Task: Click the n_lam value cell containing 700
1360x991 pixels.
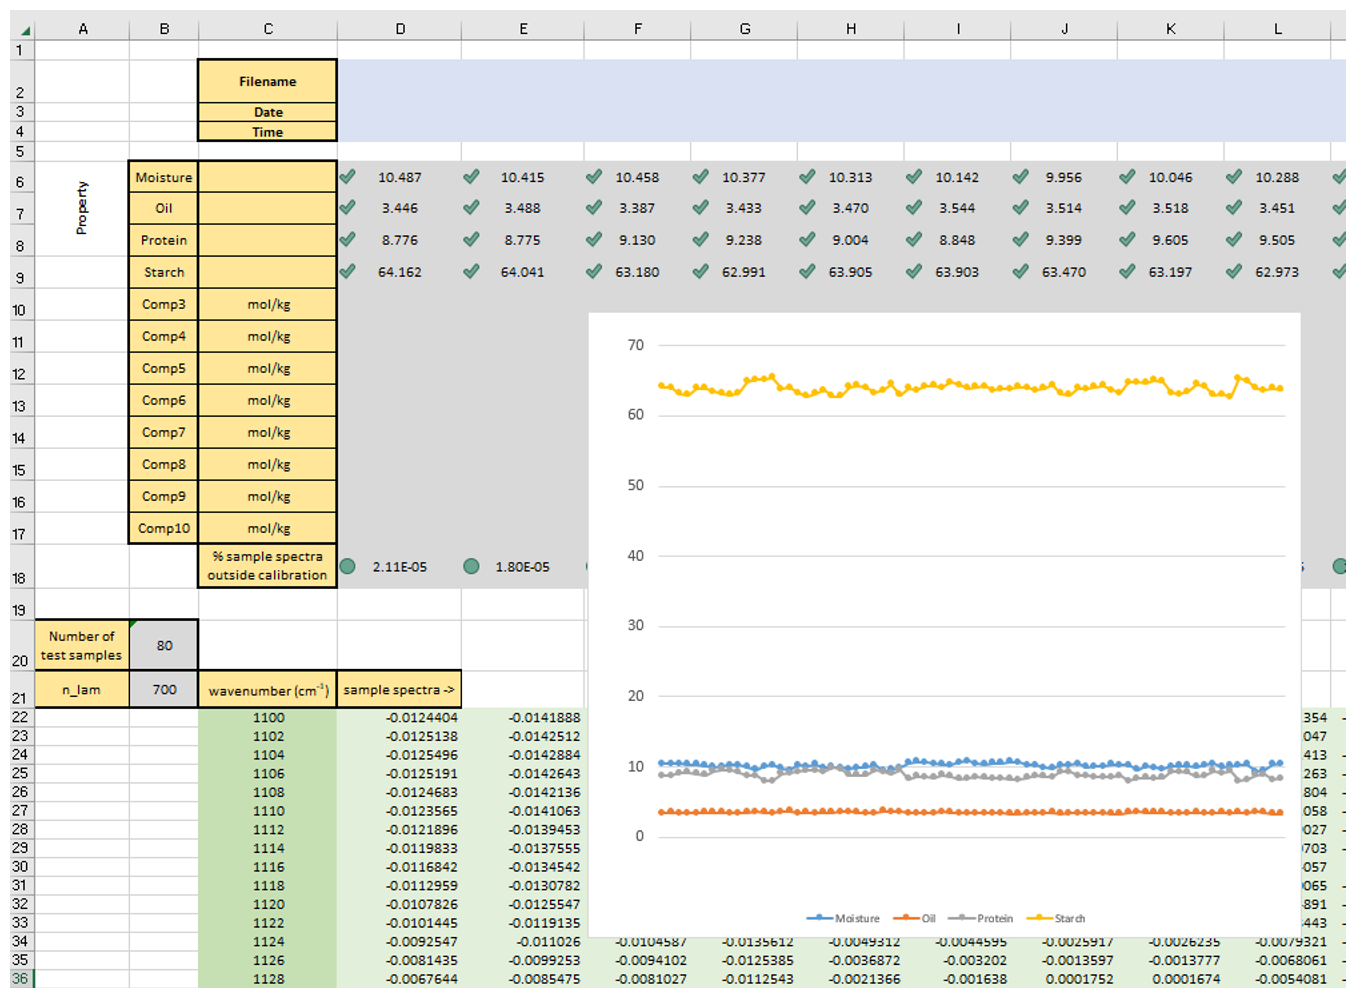Action: [x=164, y=689]
